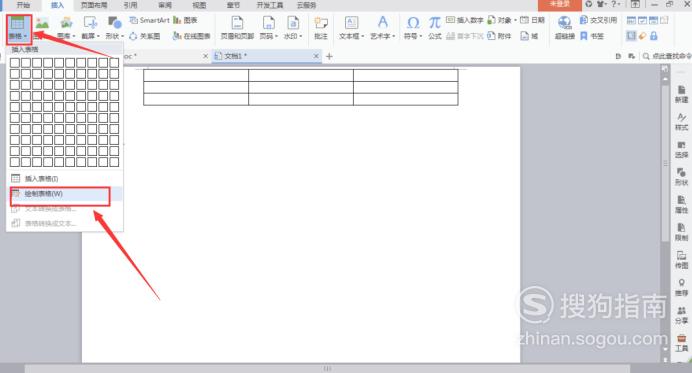Viewport: 692px width, 373px height.
Task: Insert the Date (日期)
Action: [x=532, y=20]
